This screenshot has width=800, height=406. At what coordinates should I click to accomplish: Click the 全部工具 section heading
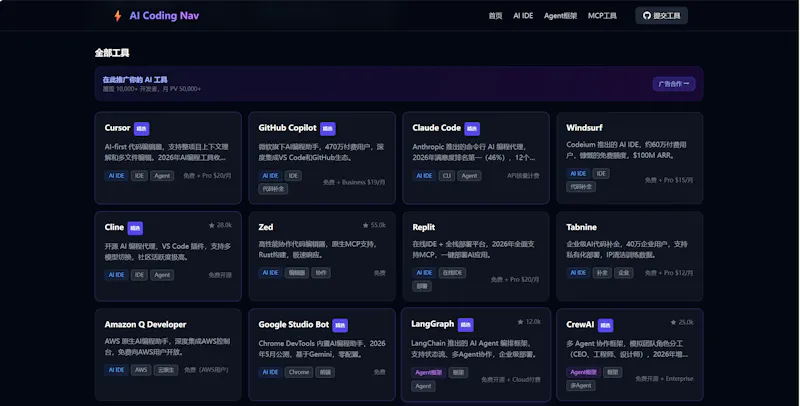point(112,53)
